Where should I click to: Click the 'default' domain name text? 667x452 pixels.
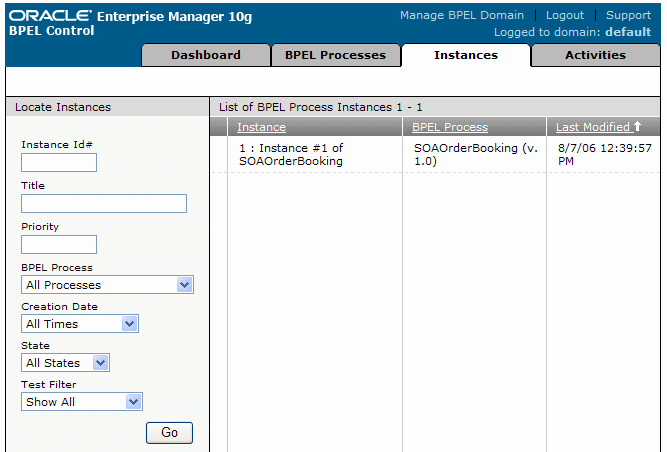(x=628, y=32)
